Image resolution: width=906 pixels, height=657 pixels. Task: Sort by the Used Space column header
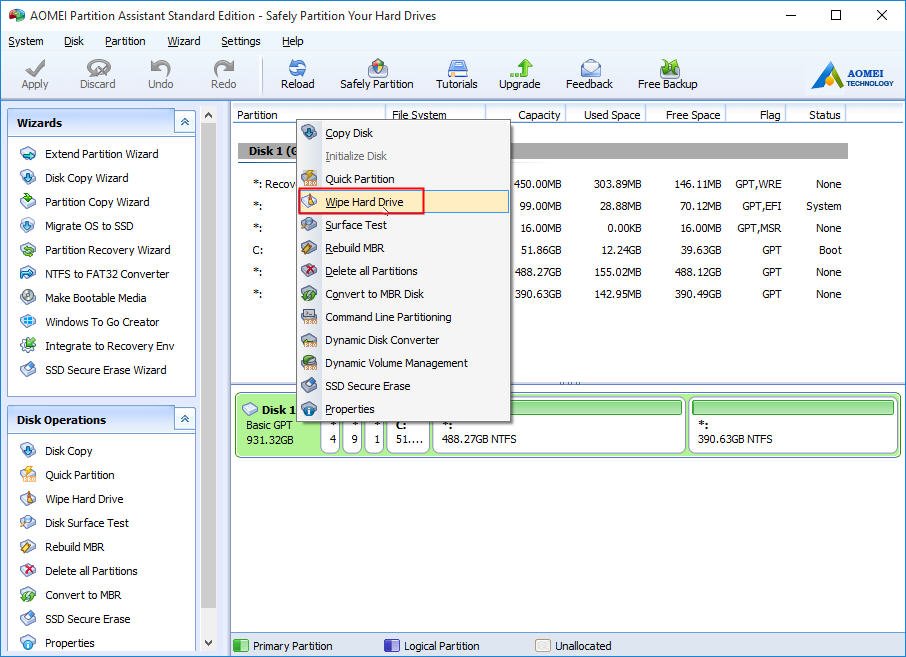[x=606, y=115]
